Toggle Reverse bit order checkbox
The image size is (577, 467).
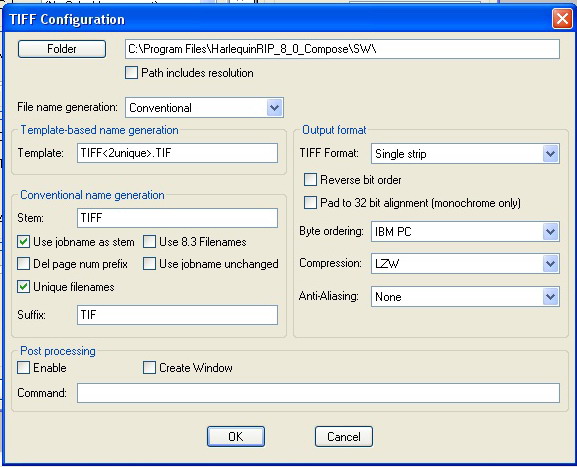point(310,180)
